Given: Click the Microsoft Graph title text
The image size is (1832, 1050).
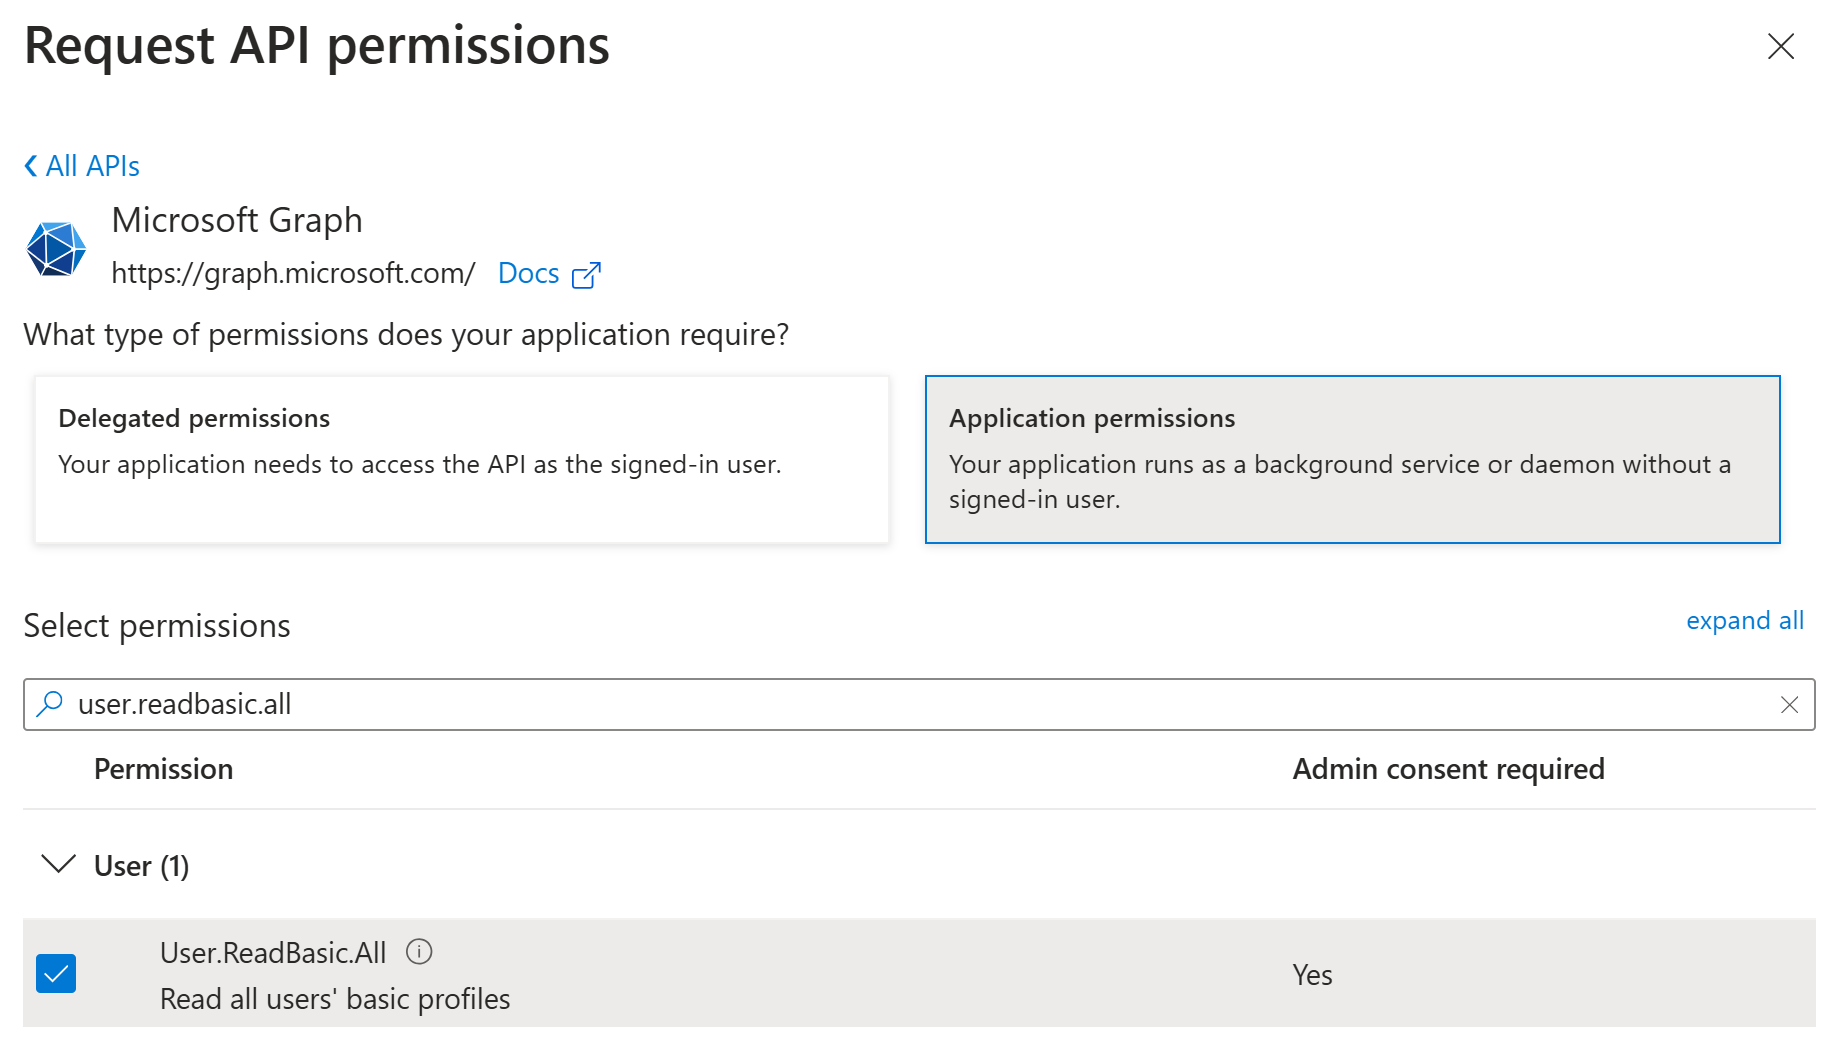Looking at the screenshot, I should [237, 221].
